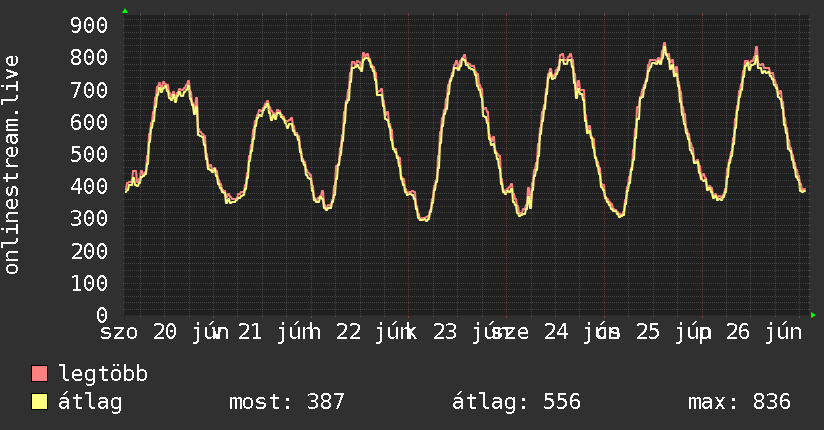Screen dimensions: 824x430
Task: Click the '23' date label on x-axis
Action: 445,332
